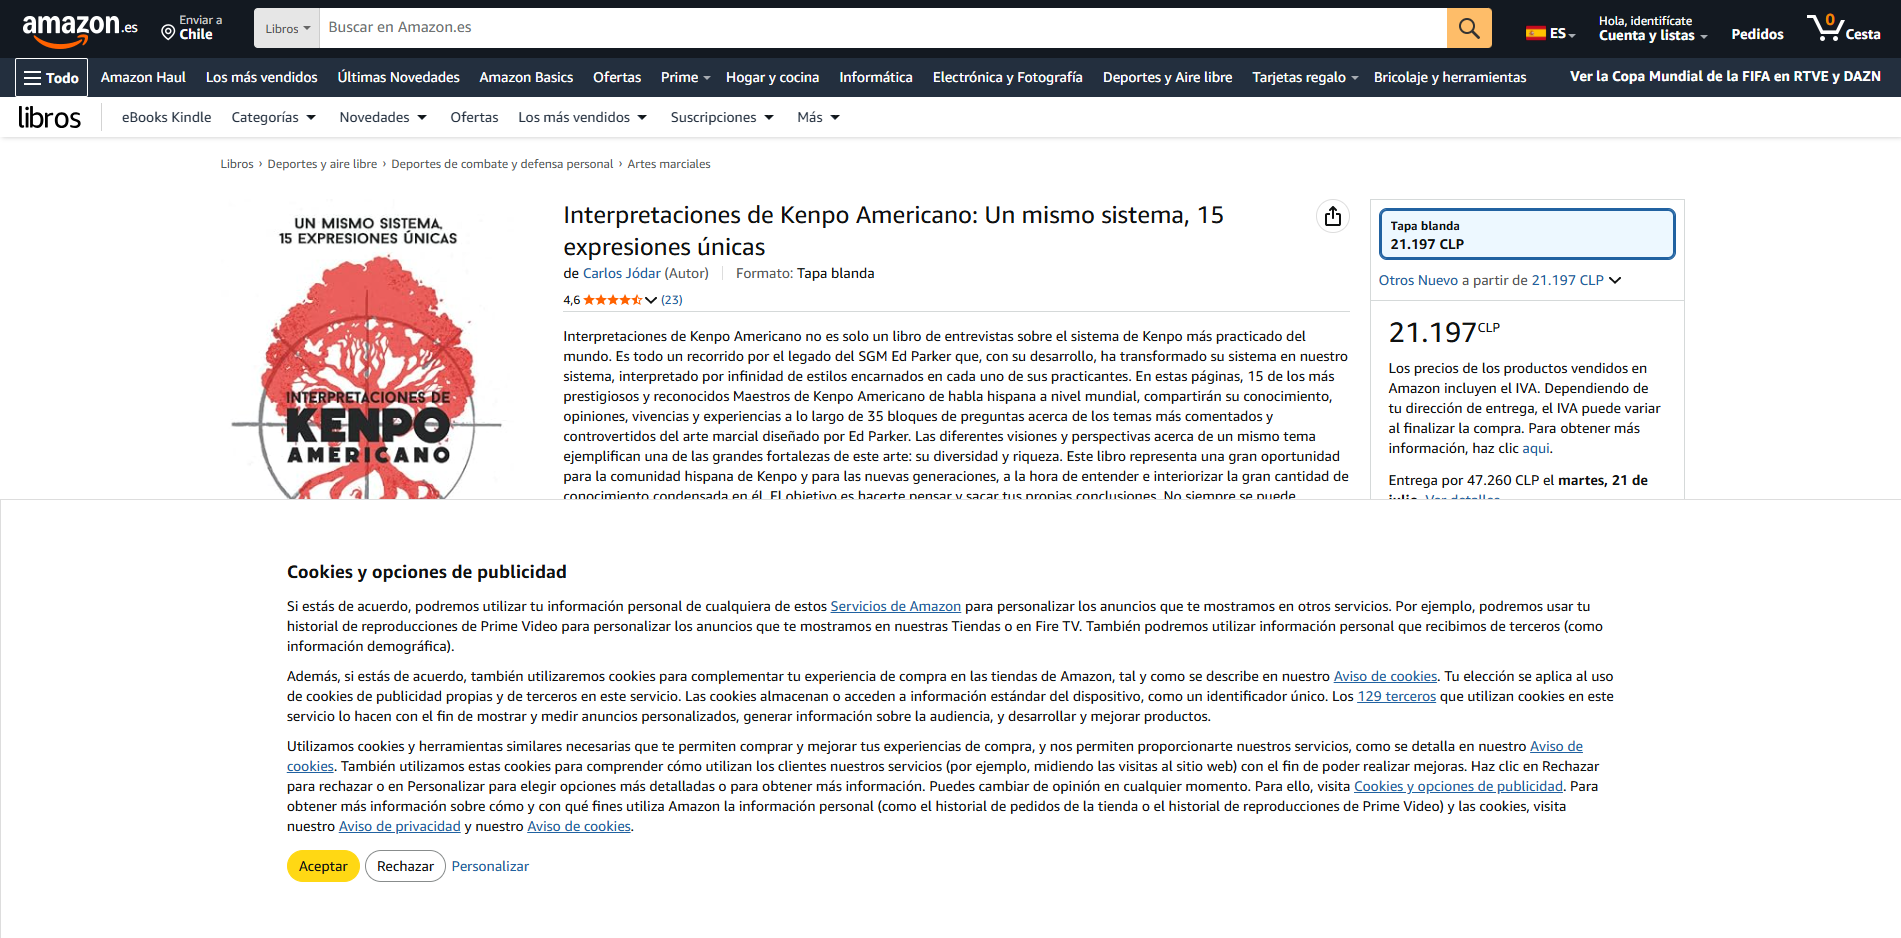Open Aviso de privacidad link
The width and height of the screenshot is (1901, 938).
click(x=399, y=826)
